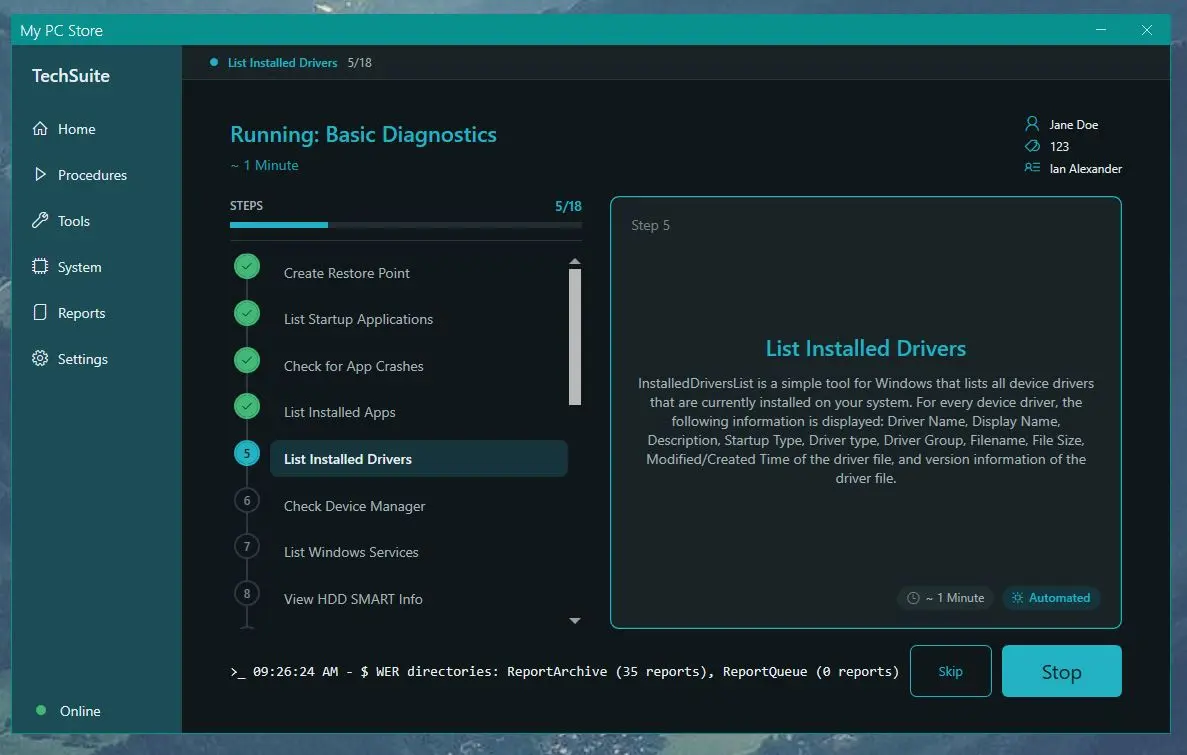Select the highlighted List Installed Drivers step
This screenshot has height=755, width=1187.
[x=419, y=459]
